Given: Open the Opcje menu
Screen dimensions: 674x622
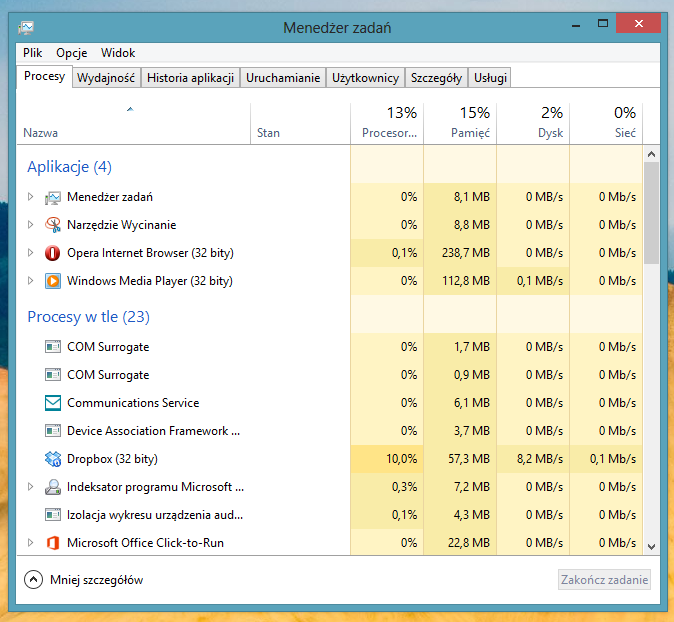Looking at the screenshot, I should click(72, 53).
